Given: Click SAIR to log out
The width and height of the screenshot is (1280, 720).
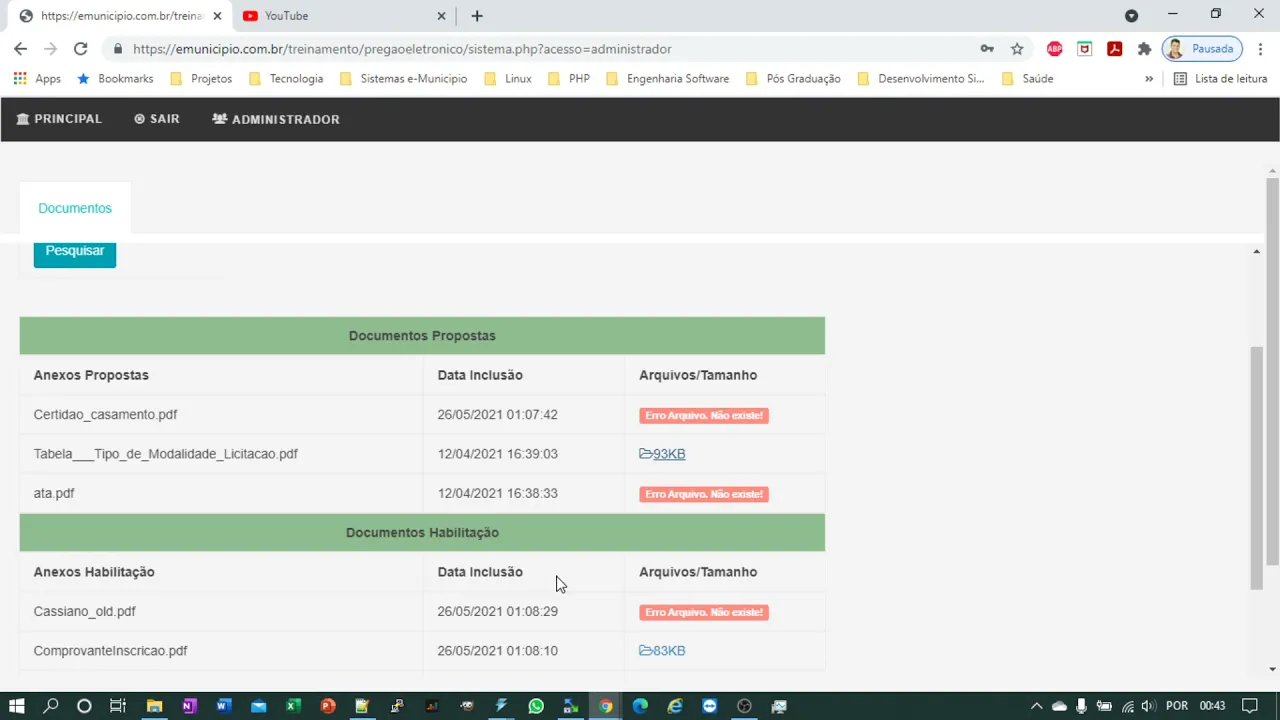Looking at the screenshot, I should [157, 119].
